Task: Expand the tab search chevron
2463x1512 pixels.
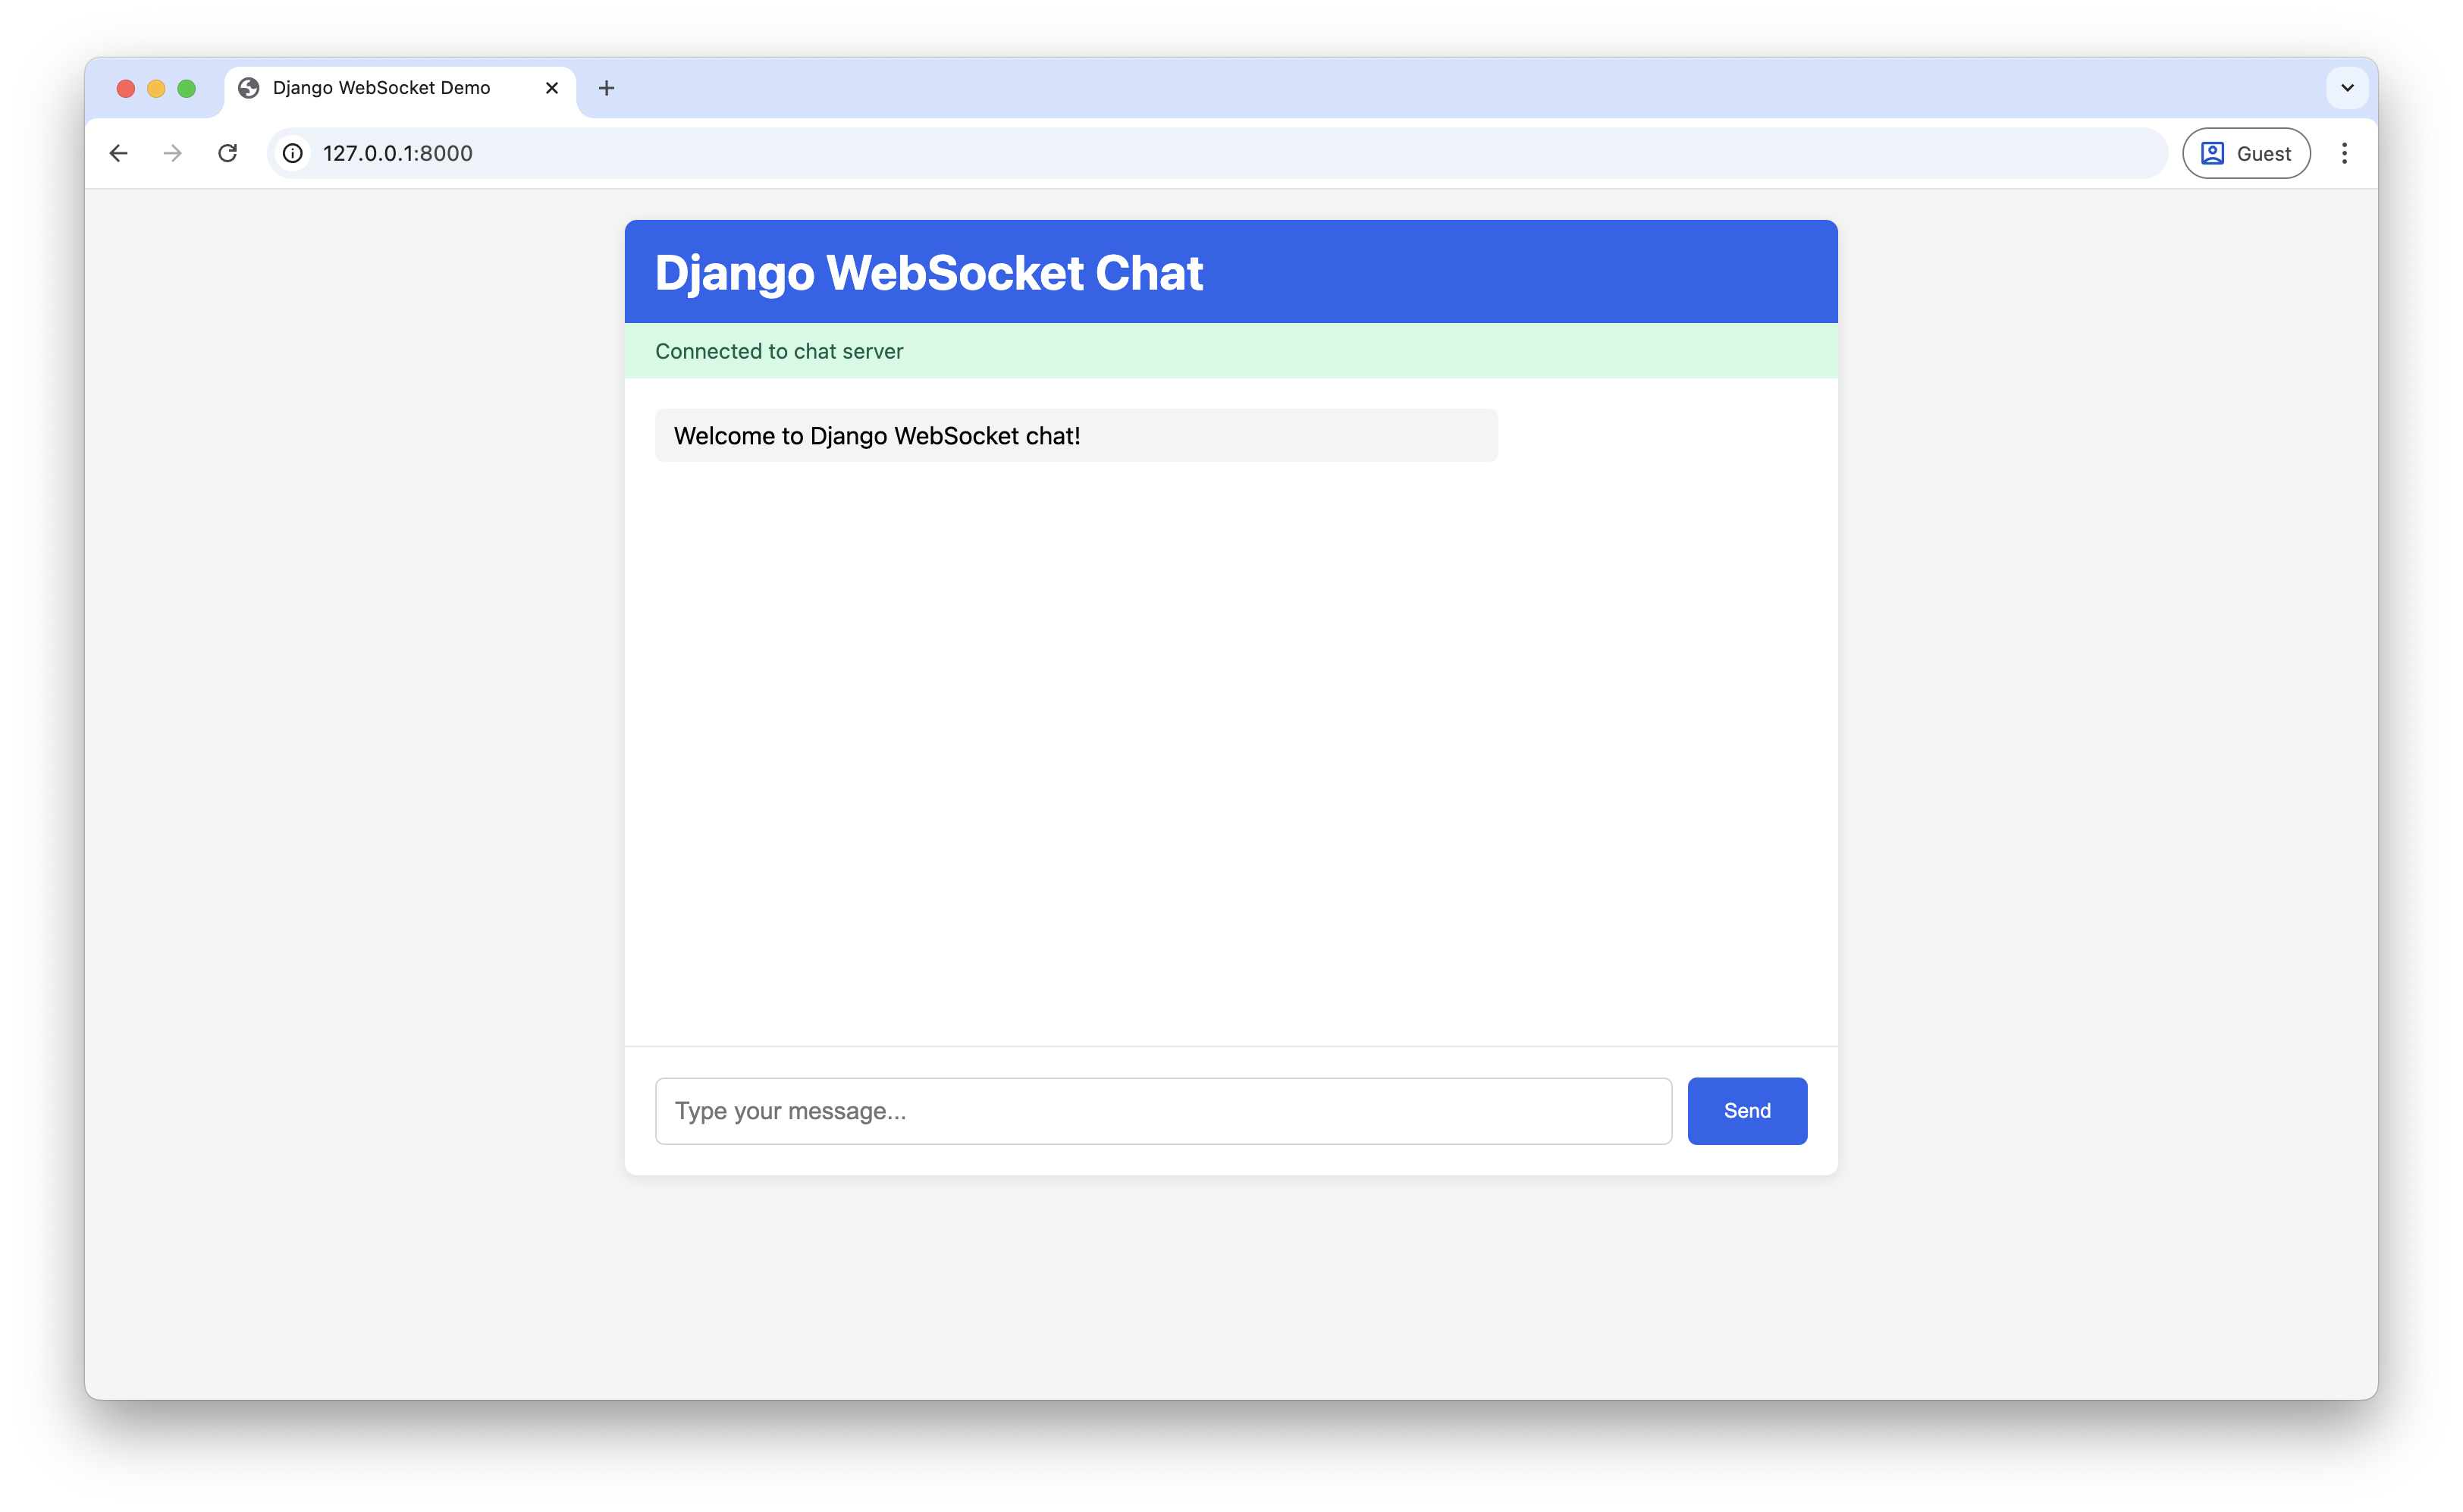Action: click(2347, 88)
